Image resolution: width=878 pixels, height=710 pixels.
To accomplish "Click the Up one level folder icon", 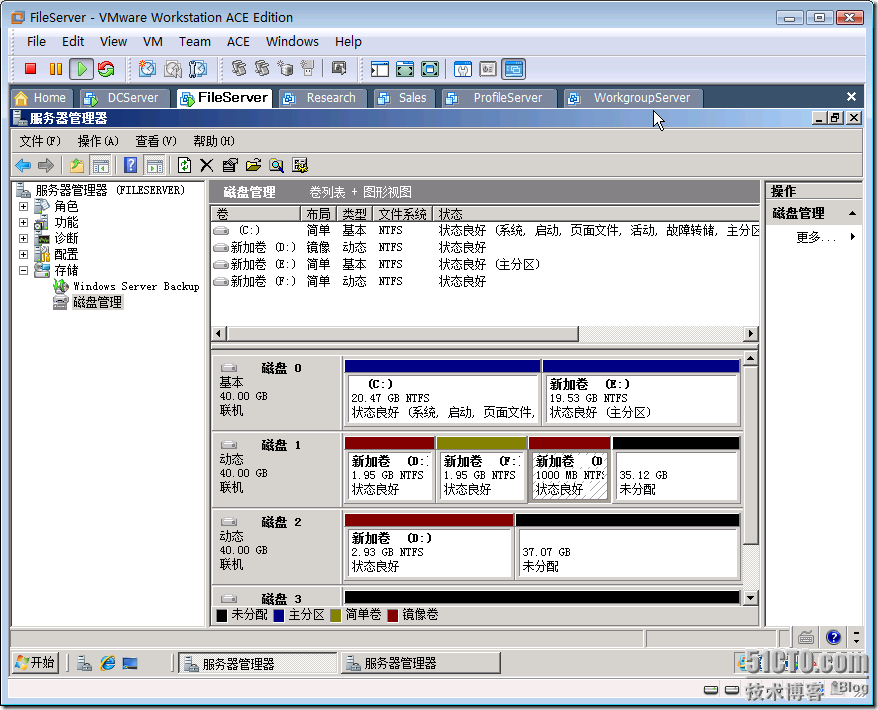I will coord(77,165).
